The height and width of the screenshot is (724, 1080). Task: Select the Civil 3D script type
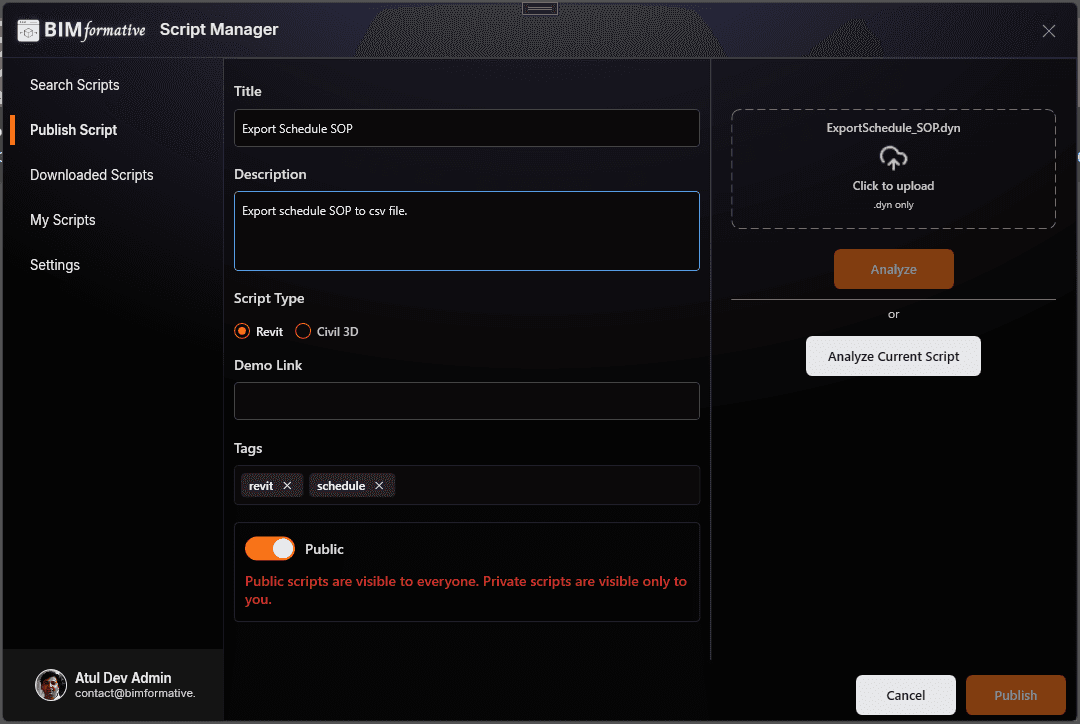(x=303, y=331)
